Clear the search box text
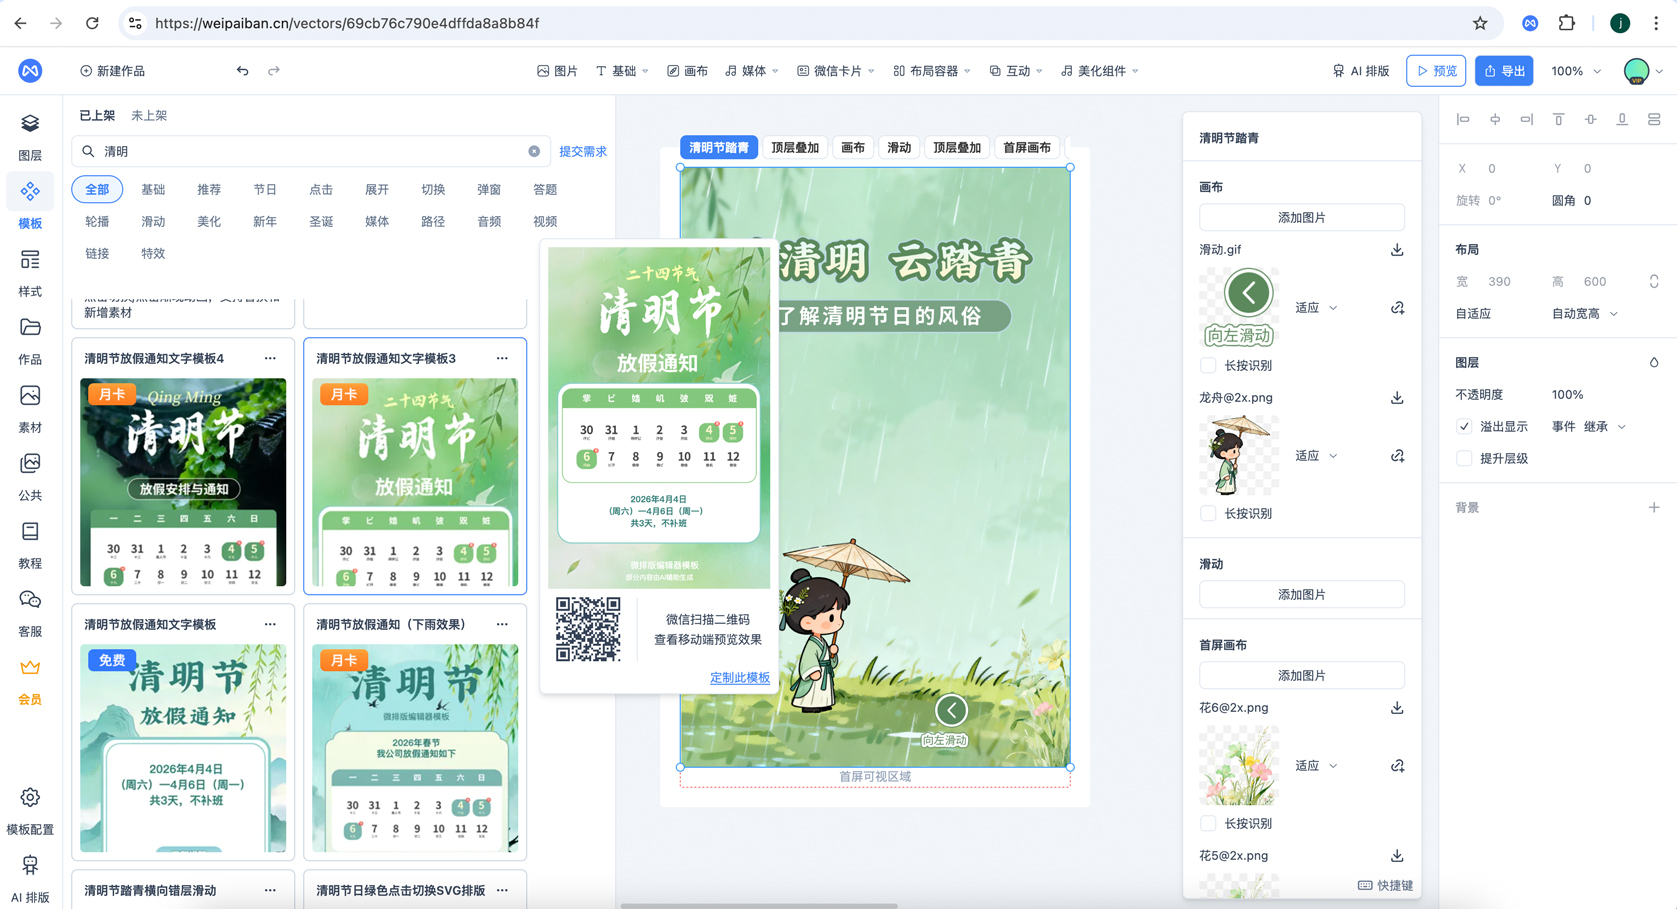Viewport: 1677px width, 909px height. 534,152
